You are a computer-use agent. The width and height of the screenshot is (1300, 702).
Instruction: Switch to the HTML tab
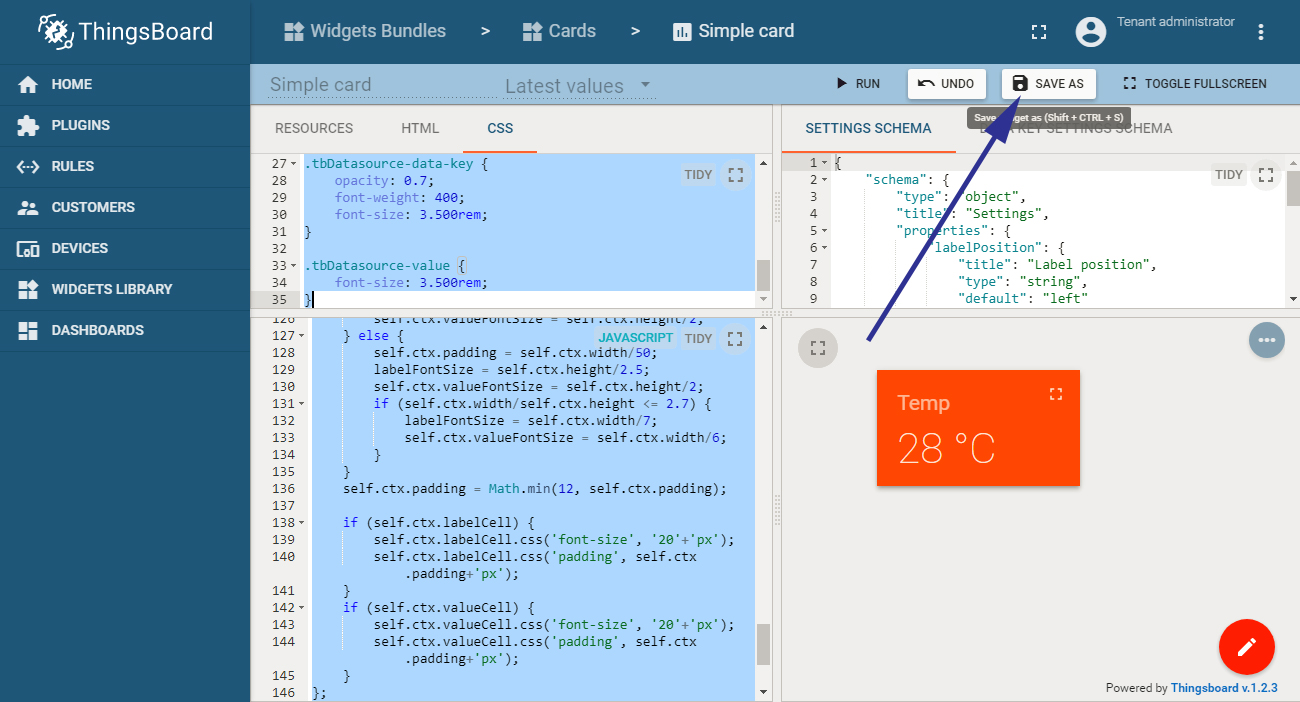click(420, 129)
